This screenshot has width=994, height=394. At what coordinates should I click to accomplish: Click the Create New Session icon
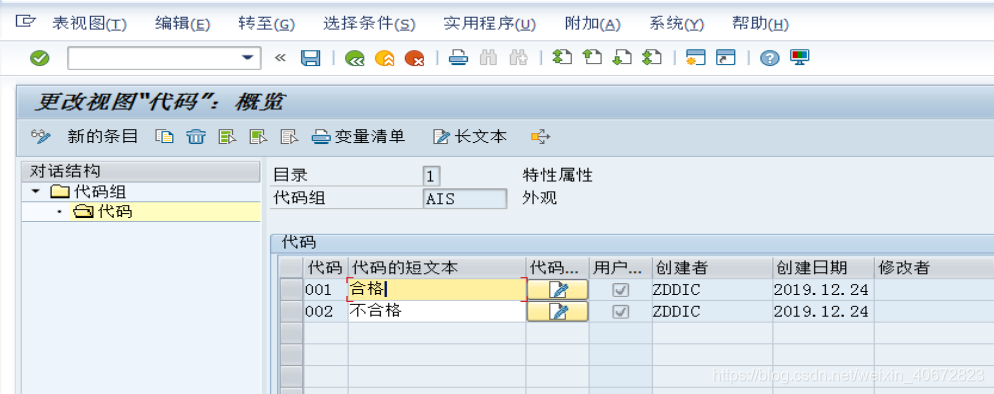point(695,58)
